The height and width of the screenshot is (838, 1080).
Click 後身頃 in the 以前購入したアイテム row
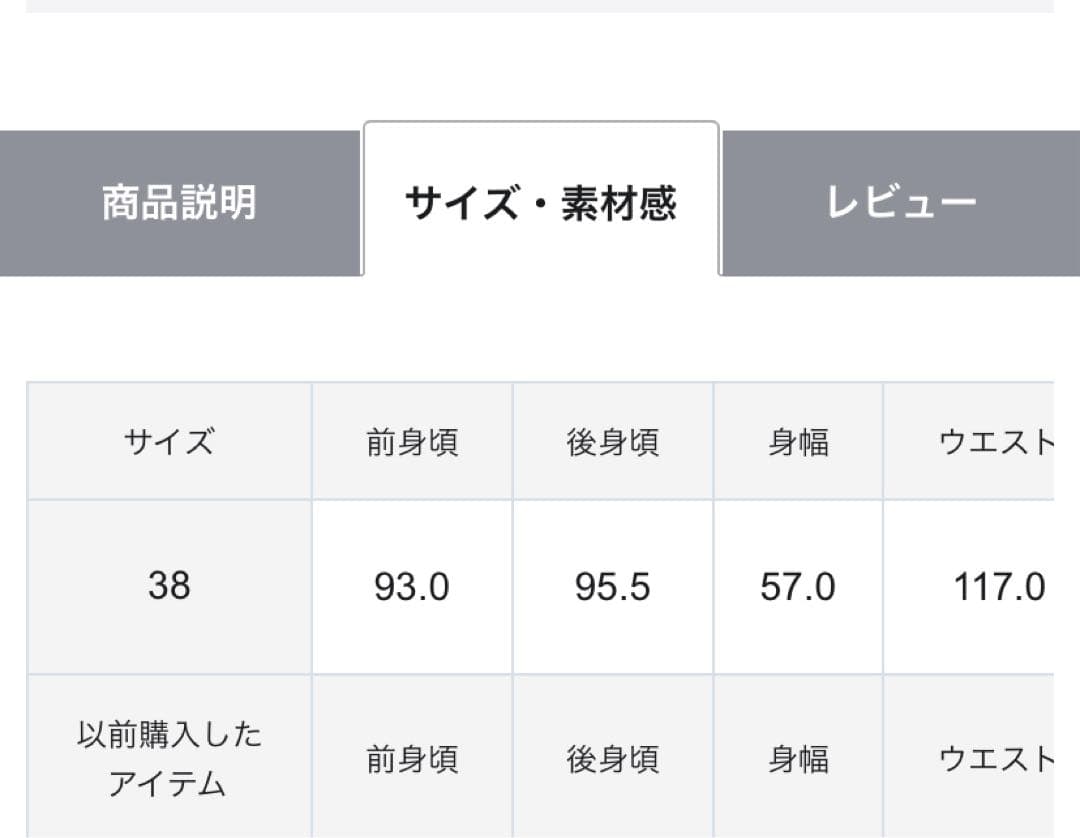(613, 759)
